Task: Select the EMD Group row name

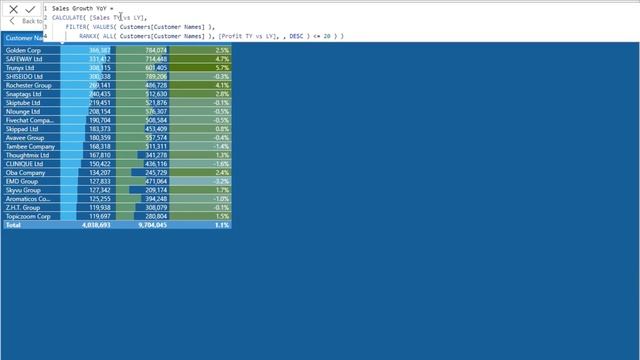Action: pyautogui.click(x=22, y=182)
